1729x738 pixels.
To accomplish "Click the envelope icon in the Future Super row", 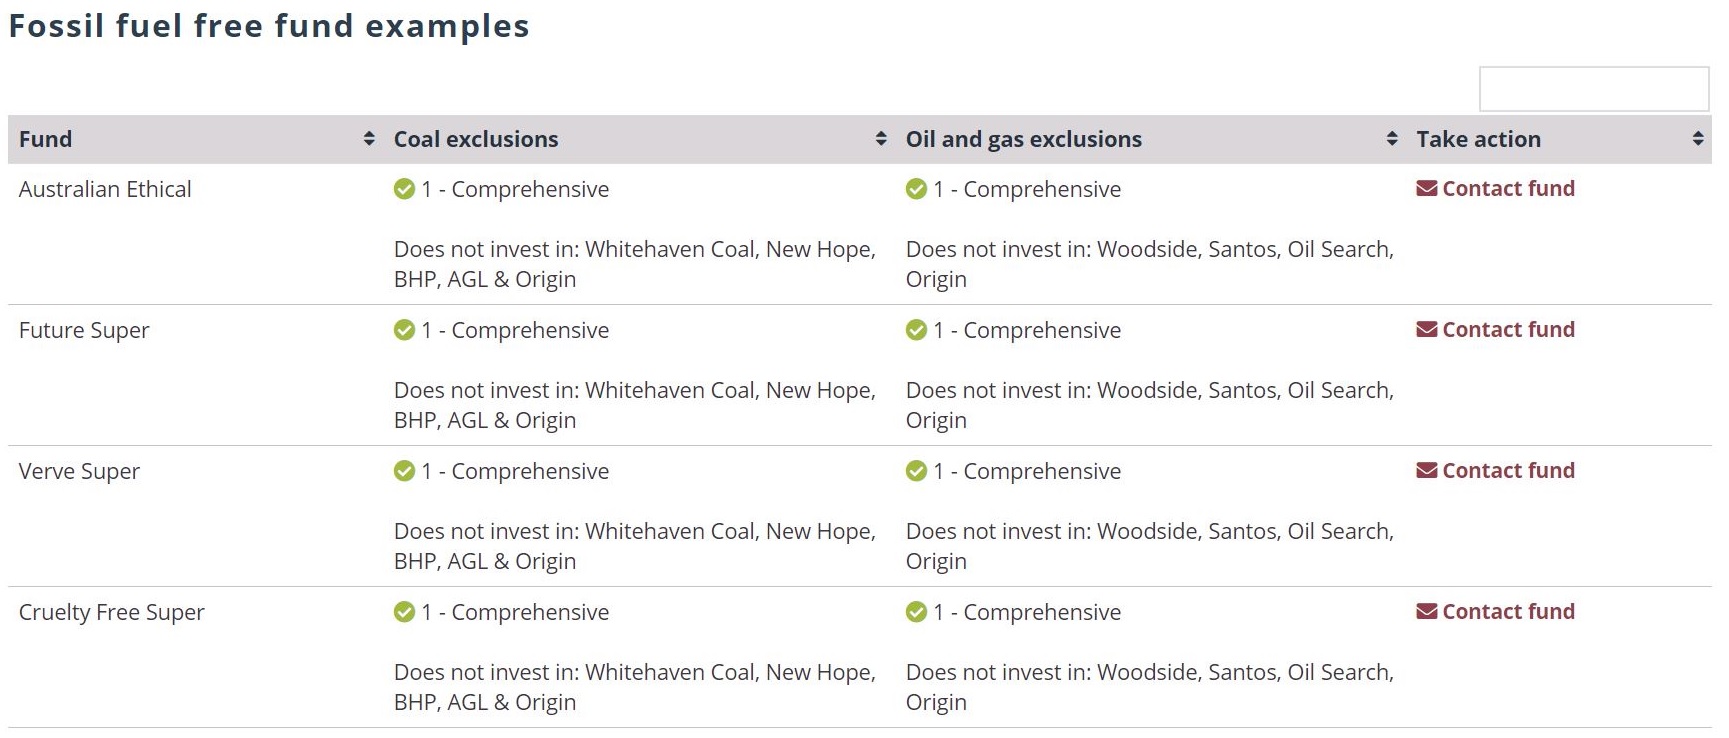I will 1426,329.
